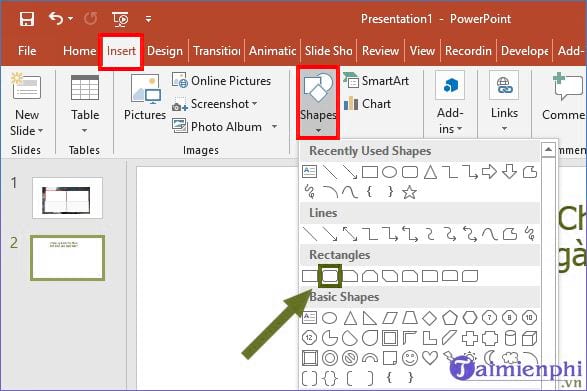
Task: Open the Recording tab
Action: [468, 51]
